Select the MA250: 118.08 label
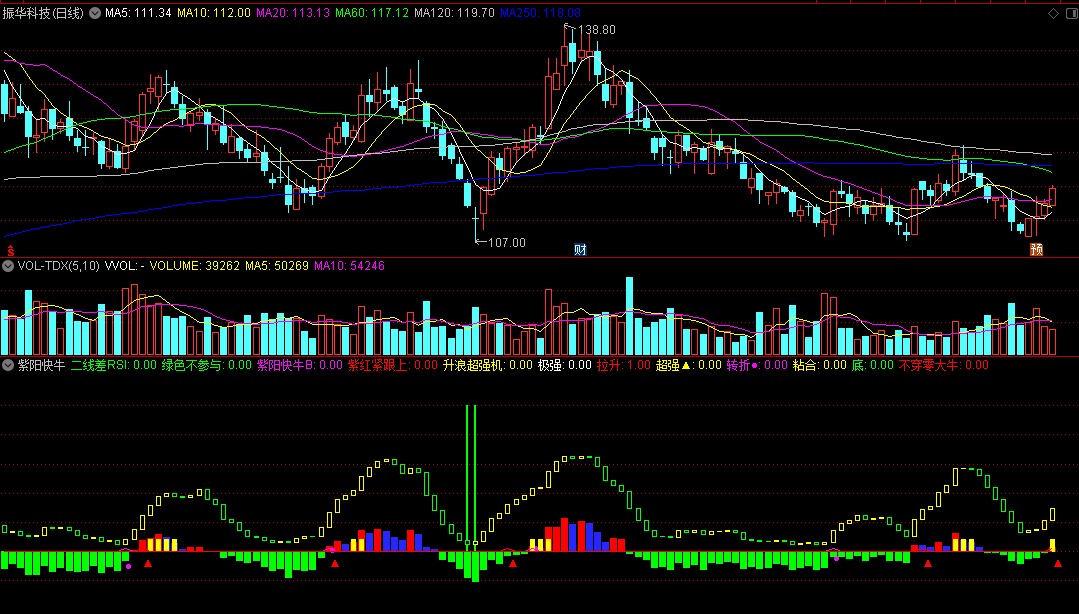This screenshot has height=614, width=1079. [540, 13]
